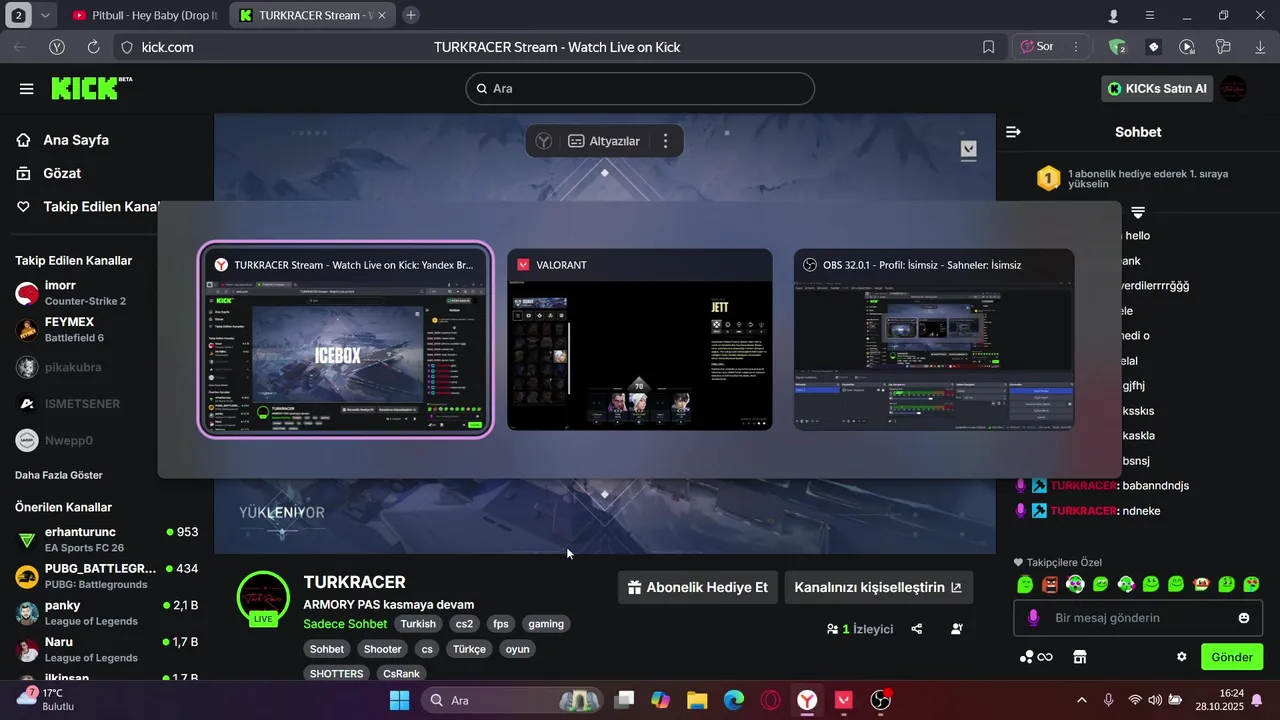The image size is (1280, 720).
Task: Click the first gift subscription rank badge
Action: 1048,179
